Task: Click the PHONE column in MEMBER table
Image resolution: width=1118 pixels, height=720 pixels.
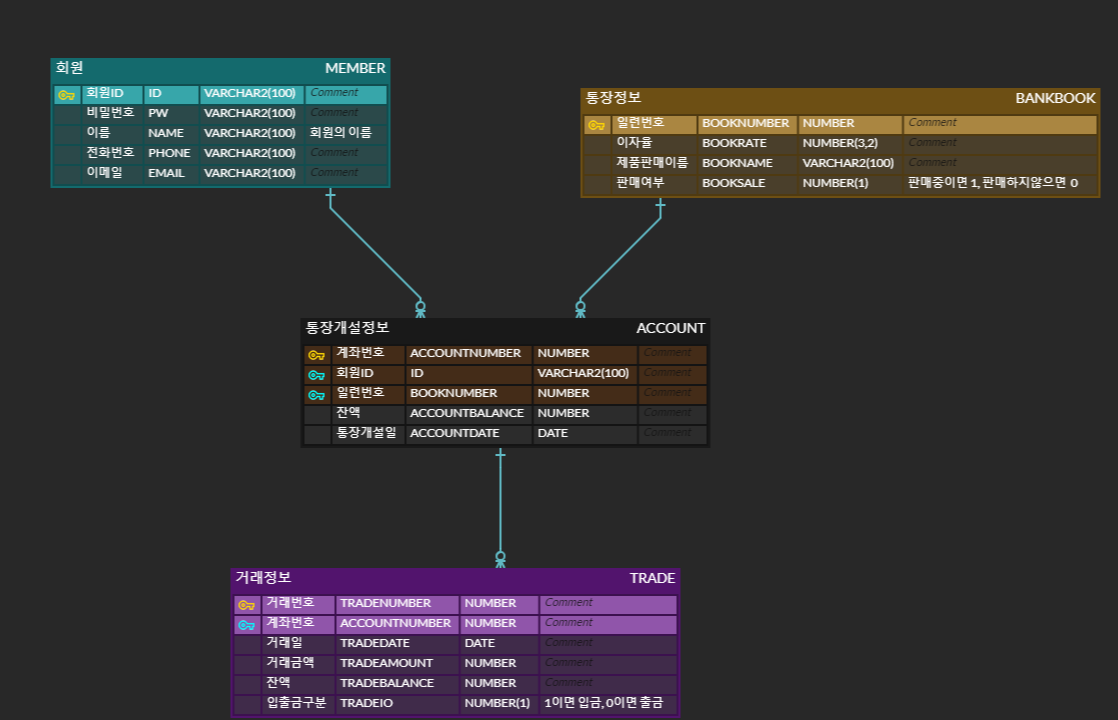Action: (x=169, y=153)
